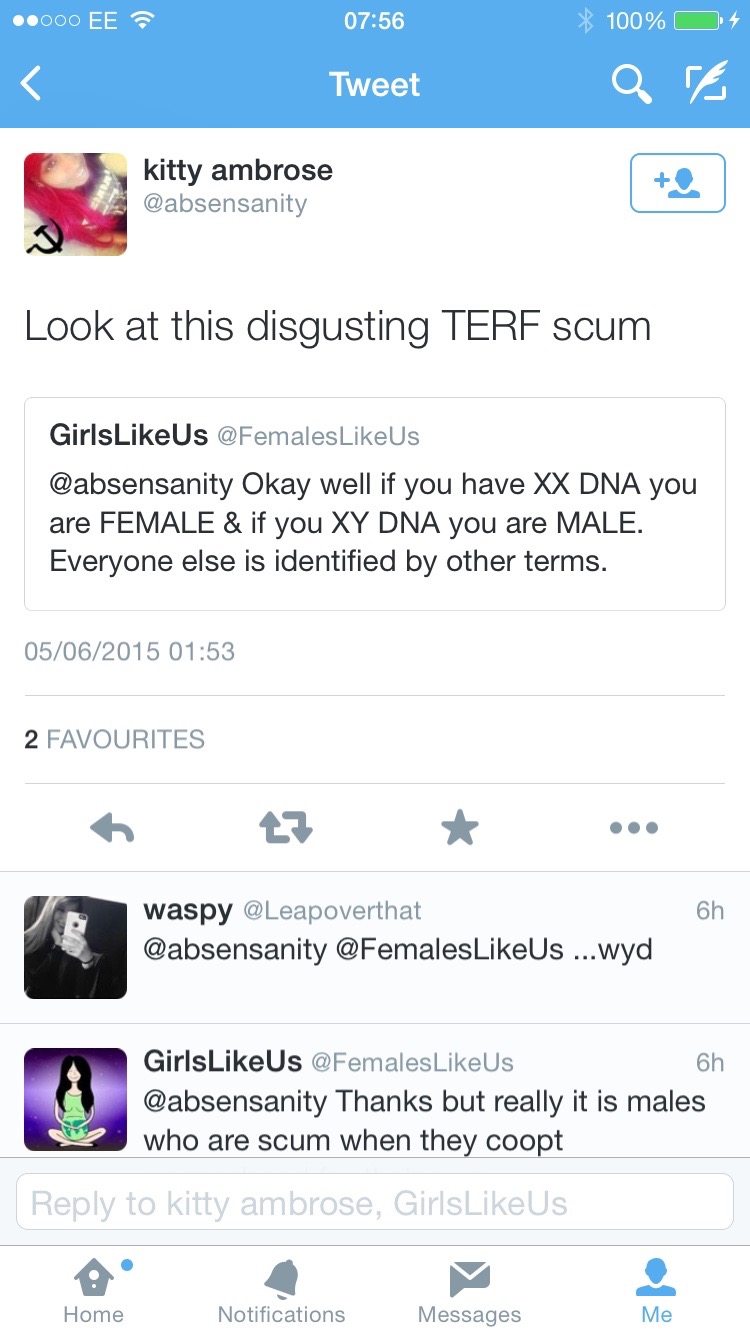Compose a new tweet
Image resolution: width=750 pixels, height=1334 pixels.
pyautogui.click(x=705, y=84)
